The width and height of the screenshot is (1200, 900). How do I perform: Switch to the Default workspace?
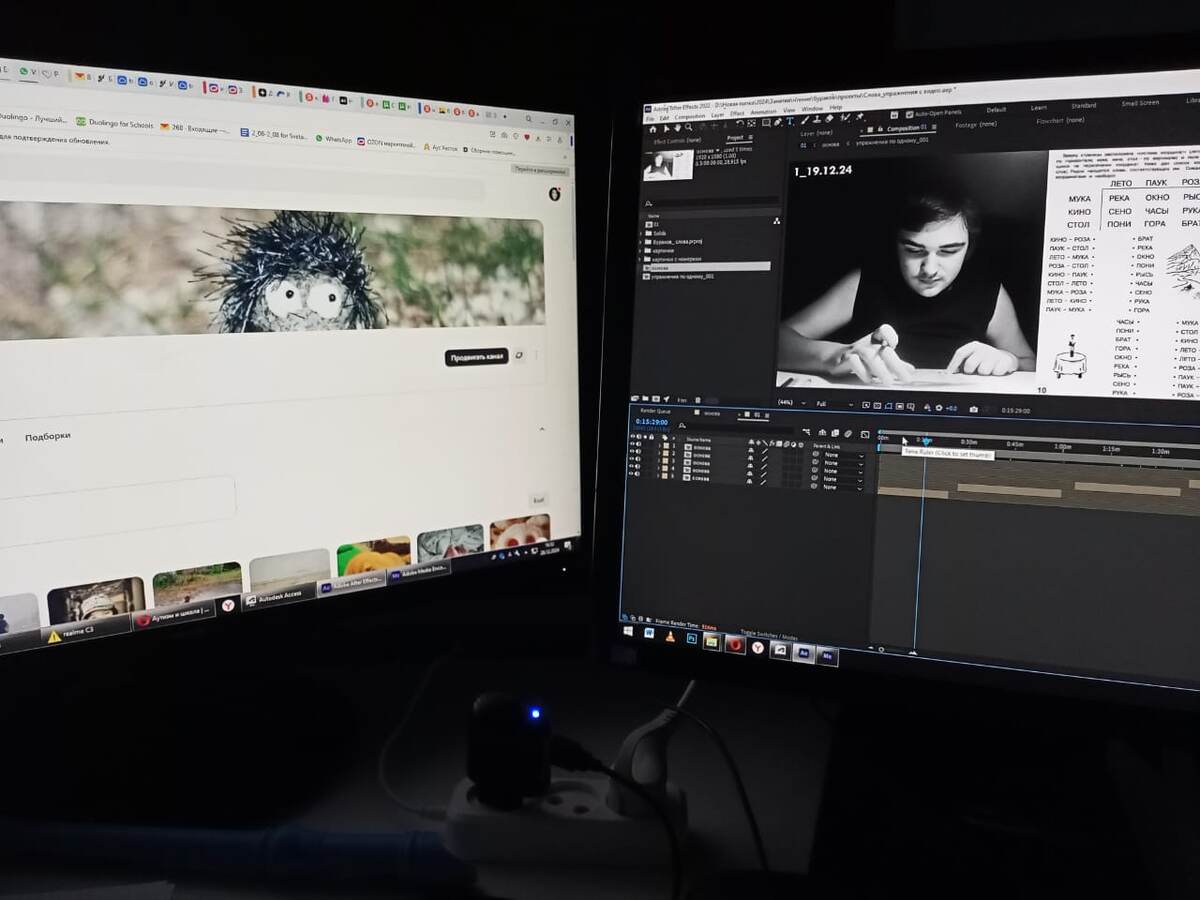[996, 109]
